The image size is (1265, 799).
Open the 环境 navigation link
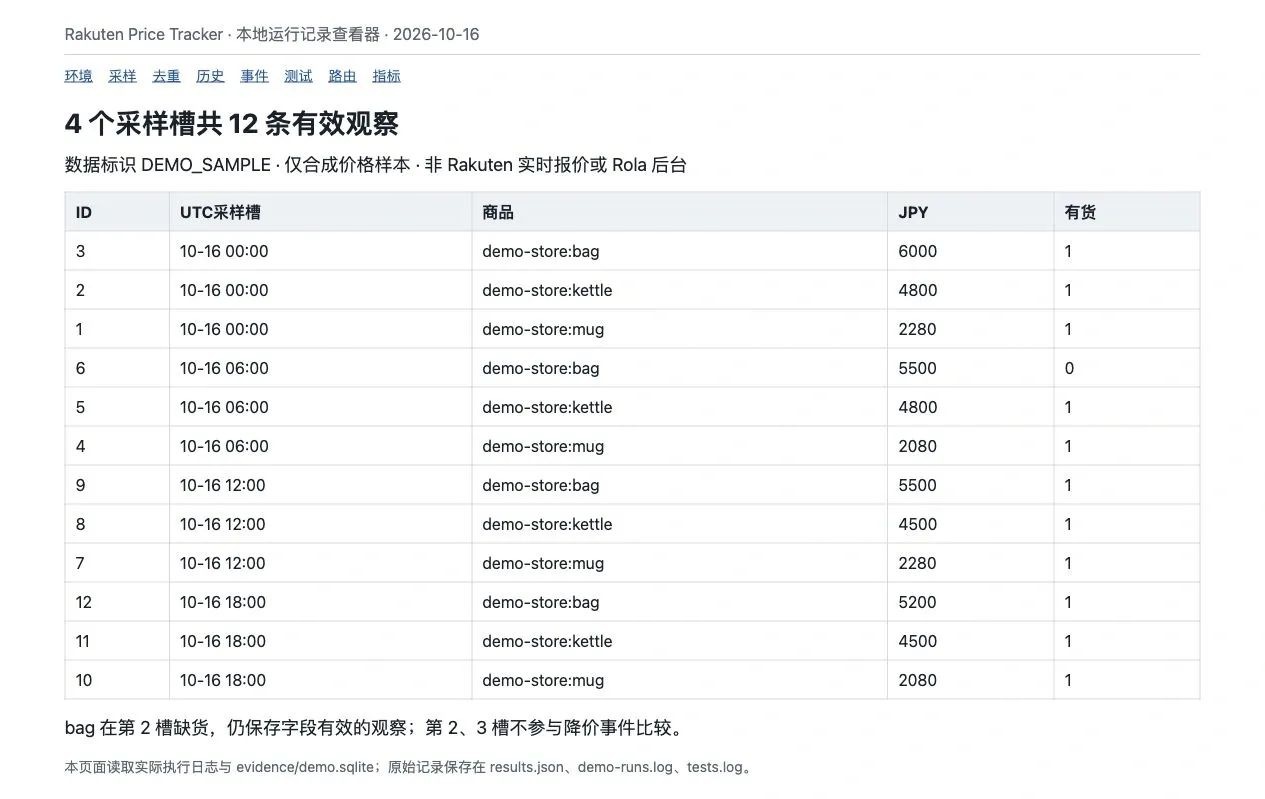(79, 76)
